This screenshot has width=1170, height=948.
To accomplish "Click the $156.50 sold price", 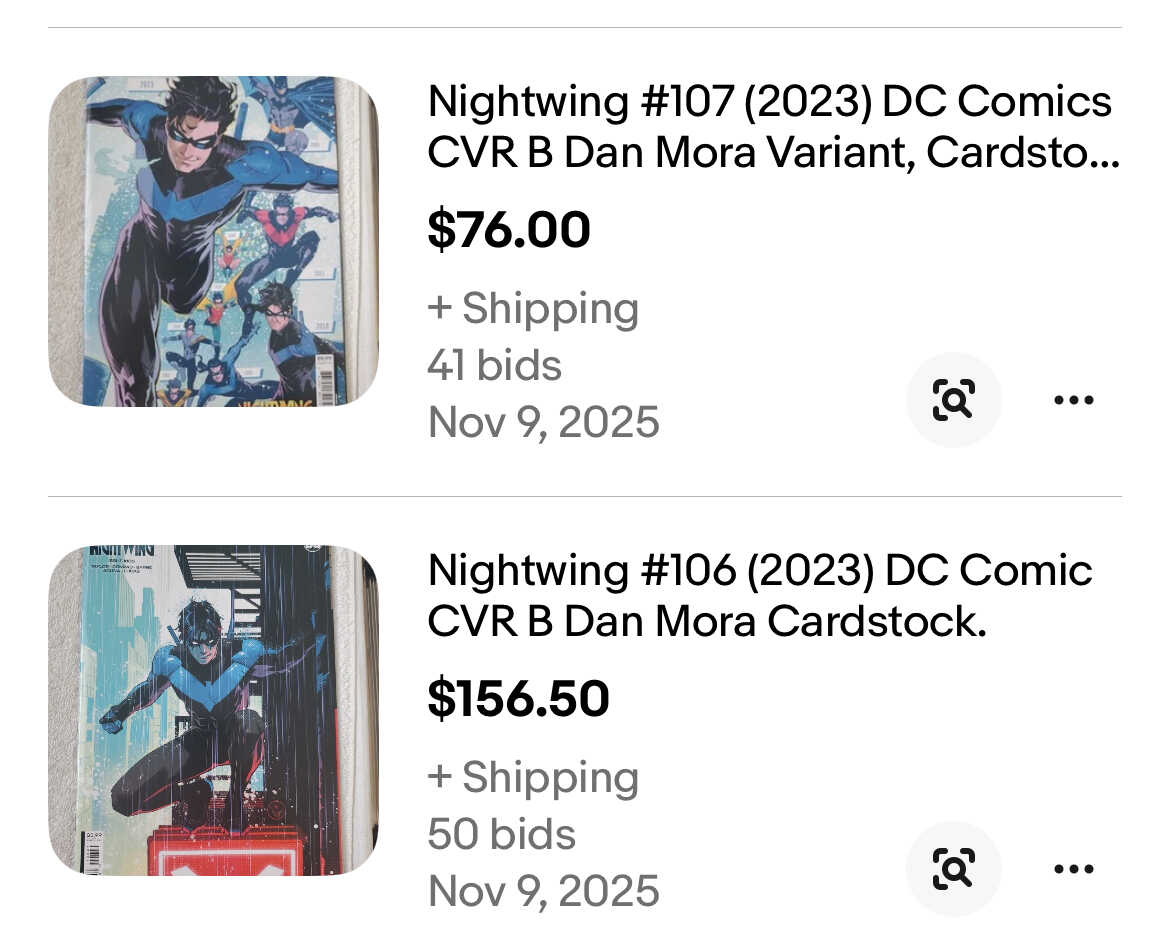I will click(518, 698).
